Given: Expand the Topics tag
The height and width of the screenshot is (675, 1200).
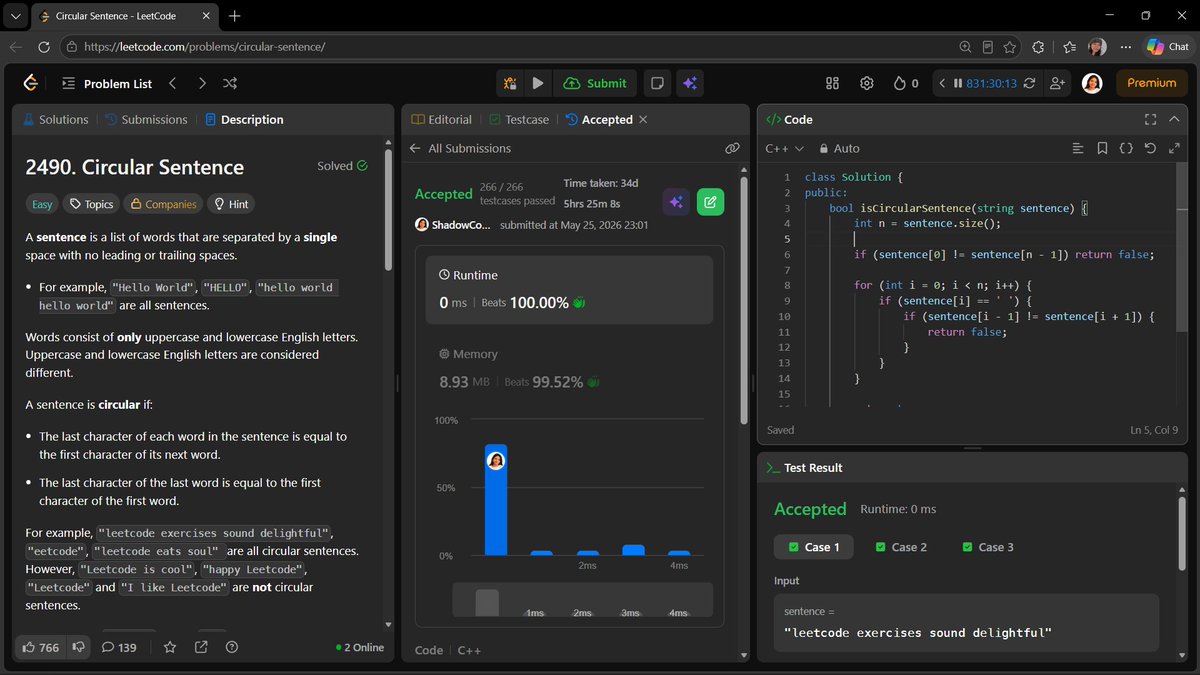Looking at the screenshot, I should 90,204.
